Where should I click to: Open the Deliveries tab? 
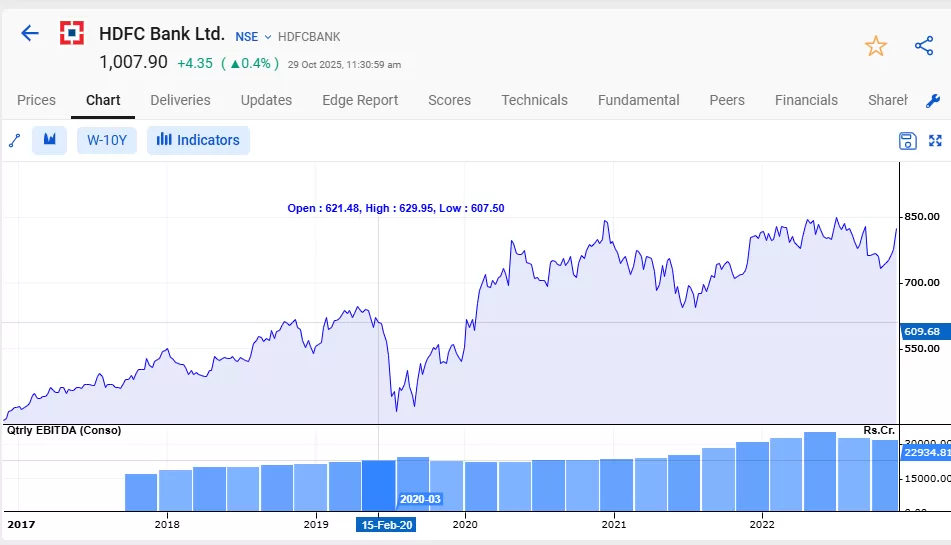(x=180, y=100)
